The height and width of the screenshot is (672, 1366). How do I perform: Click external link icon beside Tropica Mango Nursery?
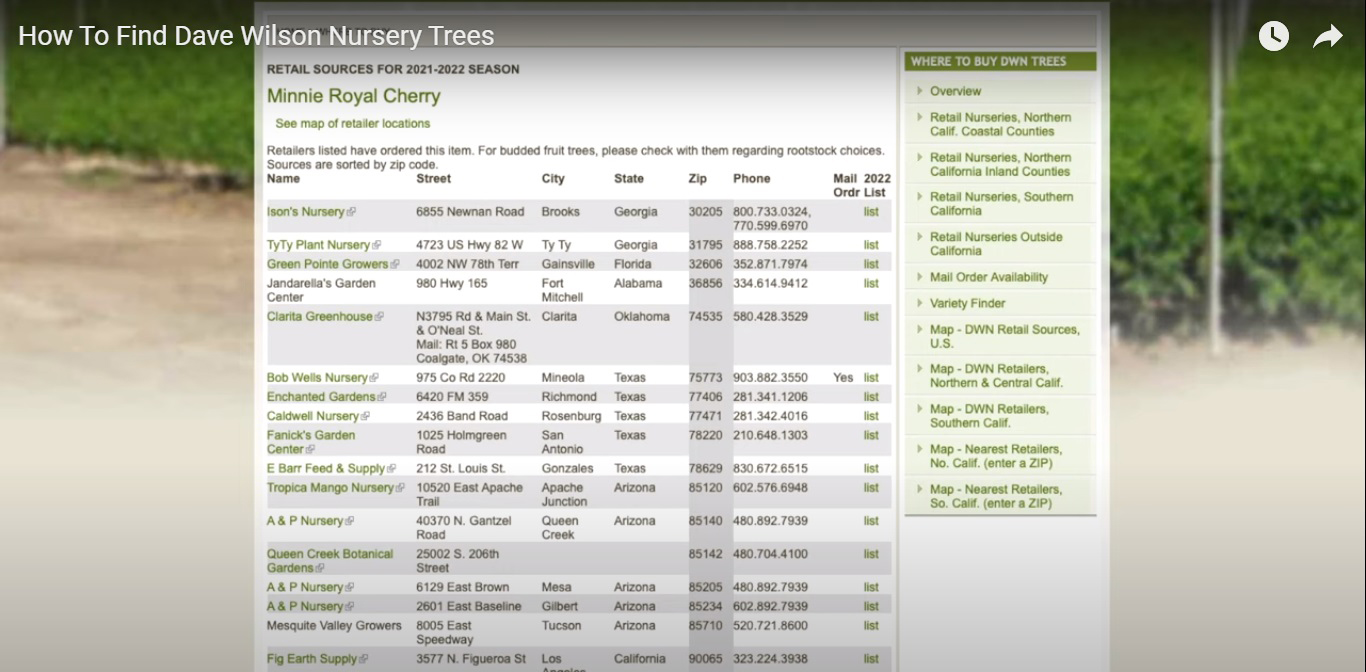point(400,488)
